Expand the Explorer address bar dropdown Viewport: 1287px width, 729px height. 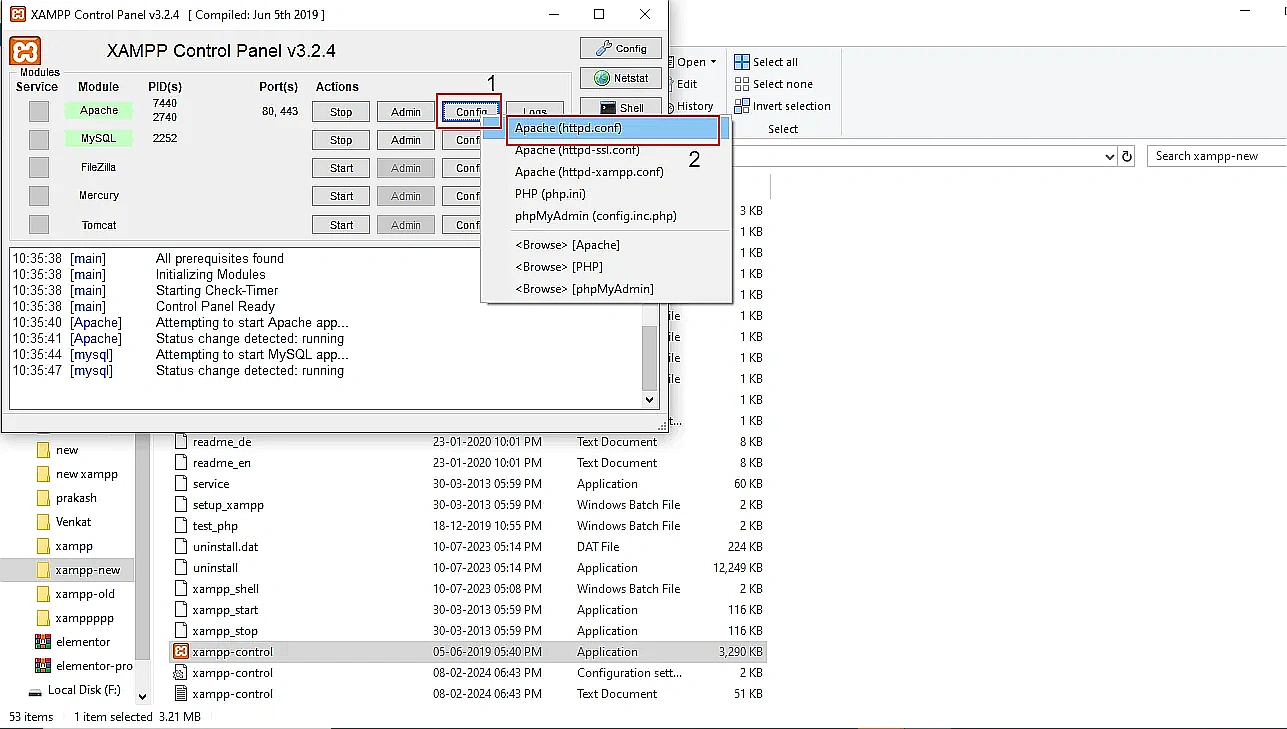(x=1109, y=157)
